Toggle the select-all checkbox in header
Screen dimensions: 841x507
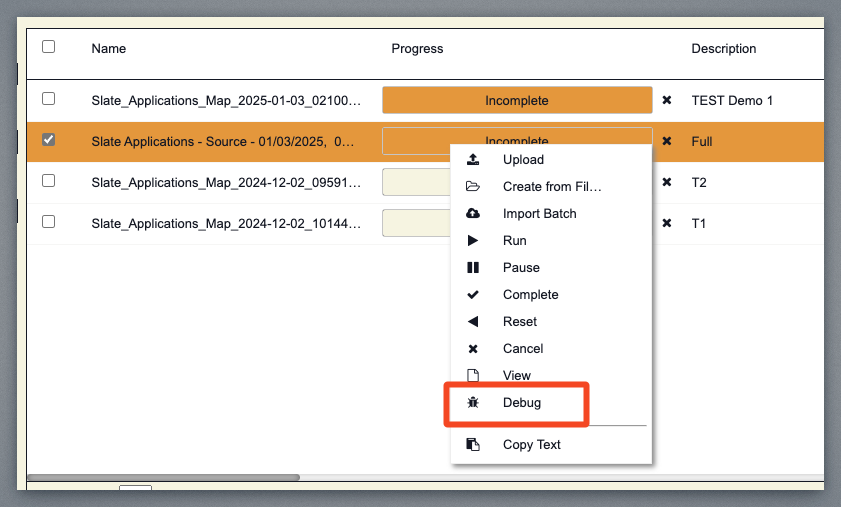click(x=49, y=47)
